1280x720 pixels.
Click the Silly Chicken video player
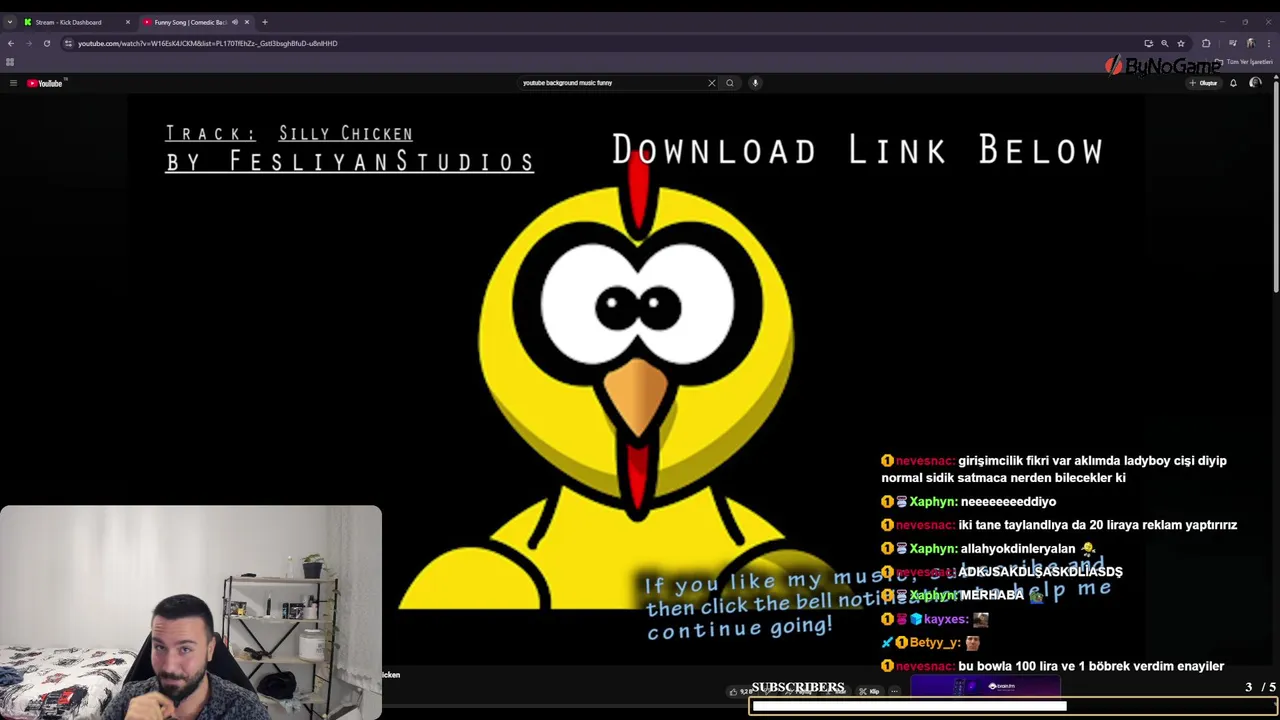[636, 380]
